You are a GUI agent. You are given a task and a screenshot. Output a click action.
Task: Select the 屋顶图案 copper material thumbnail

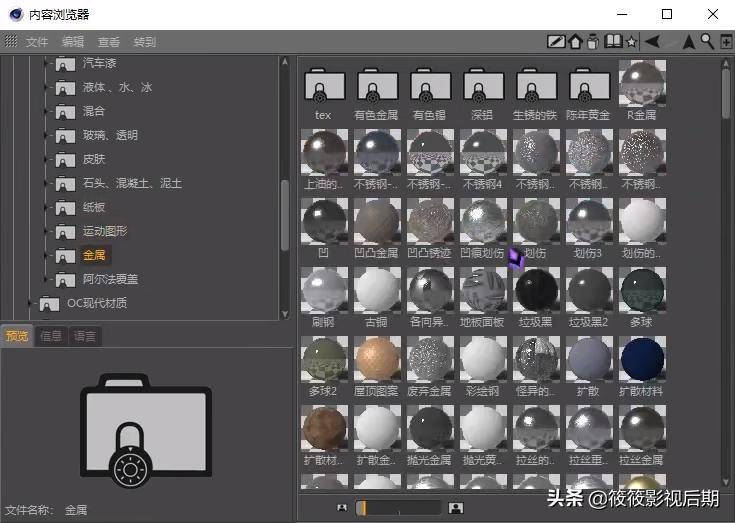pyautogui.click(x=377, y=359)
